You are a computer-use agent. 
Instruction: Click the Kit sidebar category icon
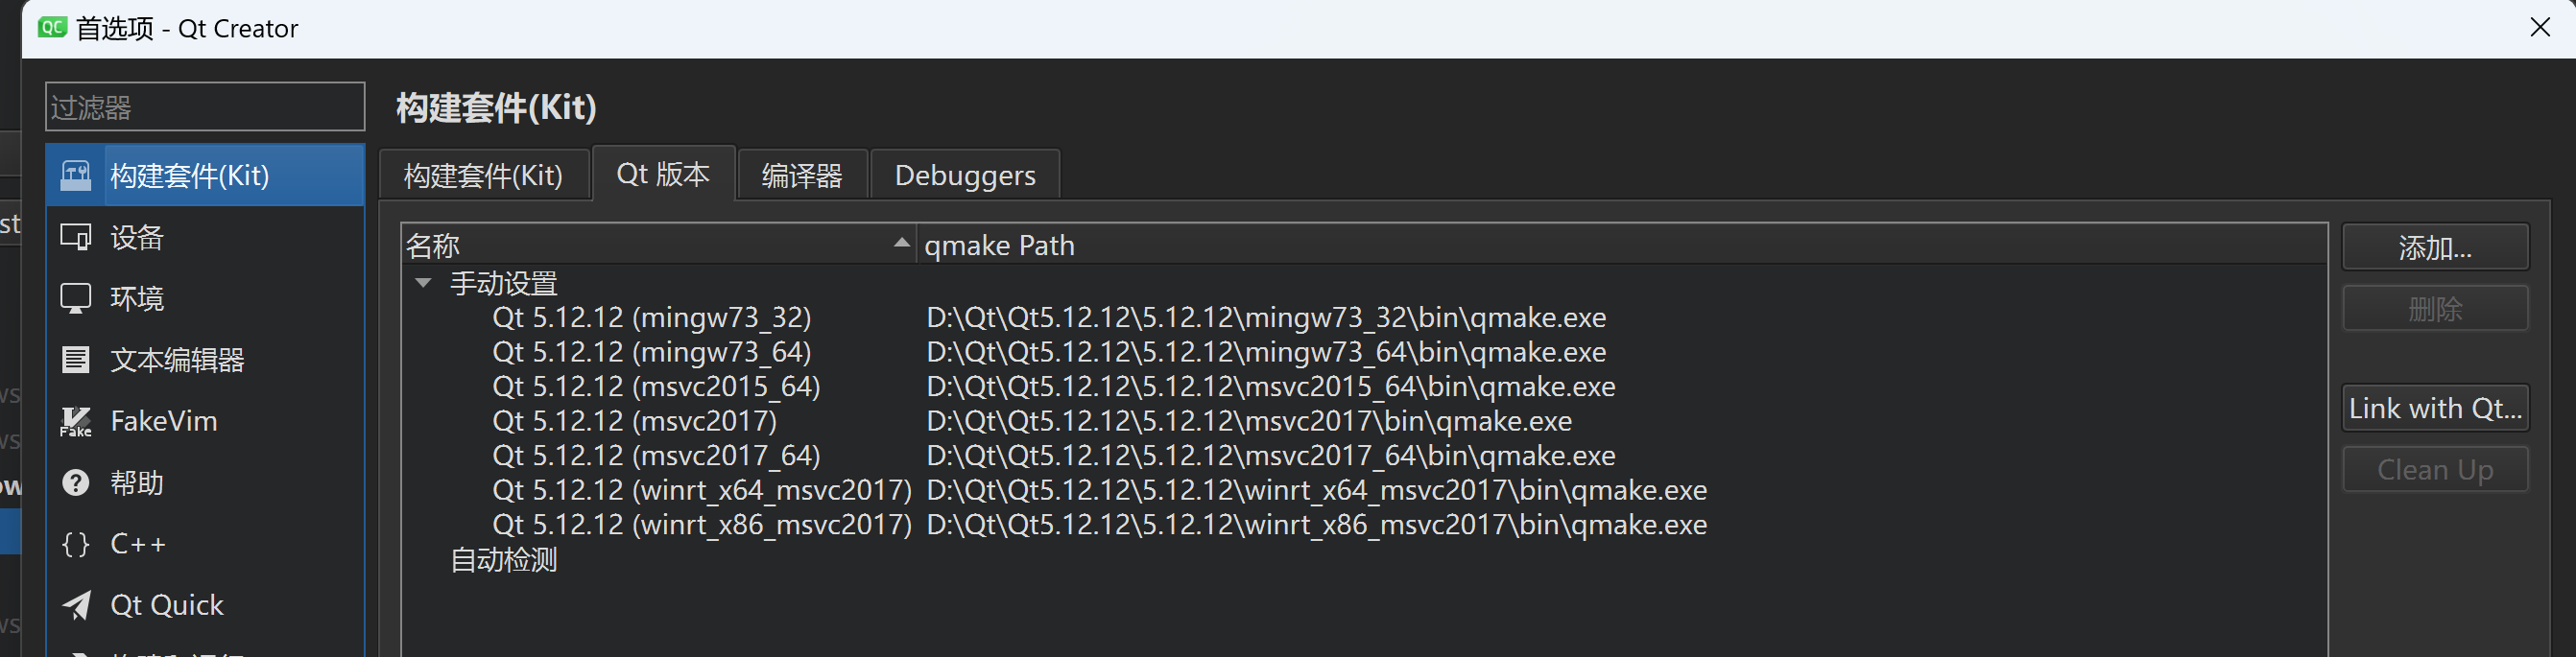tap(76, 175)
